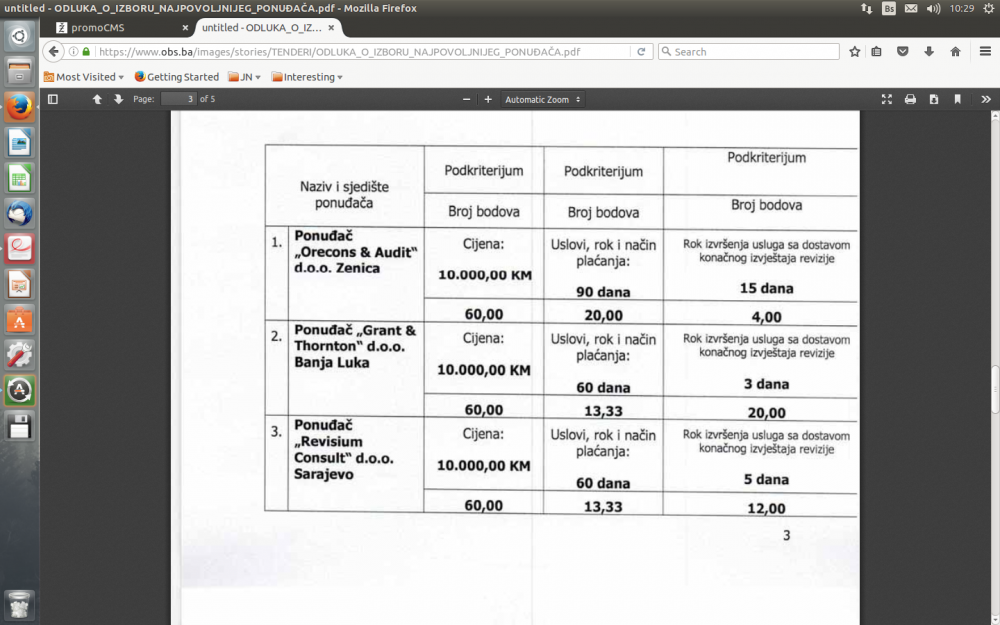The image size is (1000, 625).
Task: Open keyboard layout Bs indicator
Action: [889, 8]
